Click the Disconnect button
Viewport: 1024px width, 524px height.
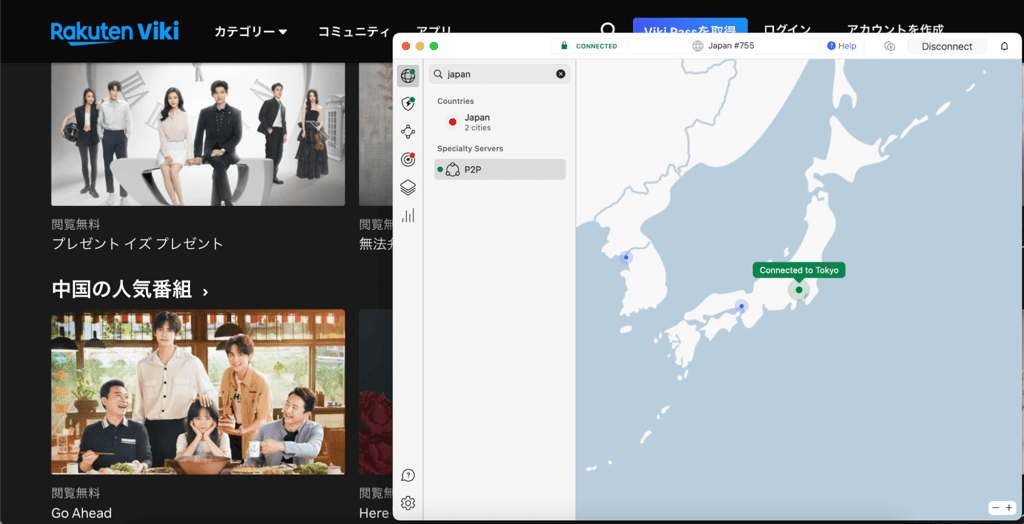(x=947, y=46)
